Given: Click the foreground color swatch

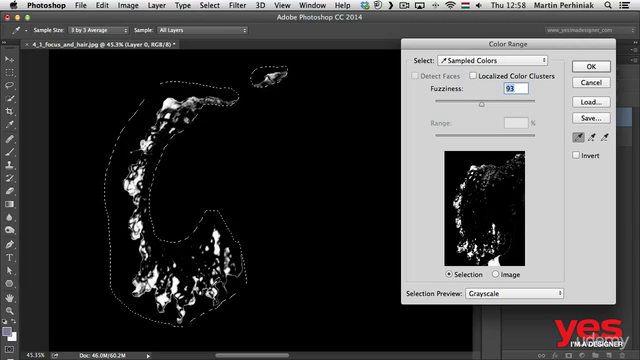Looking at the screenshot, I should pos(7,332).
